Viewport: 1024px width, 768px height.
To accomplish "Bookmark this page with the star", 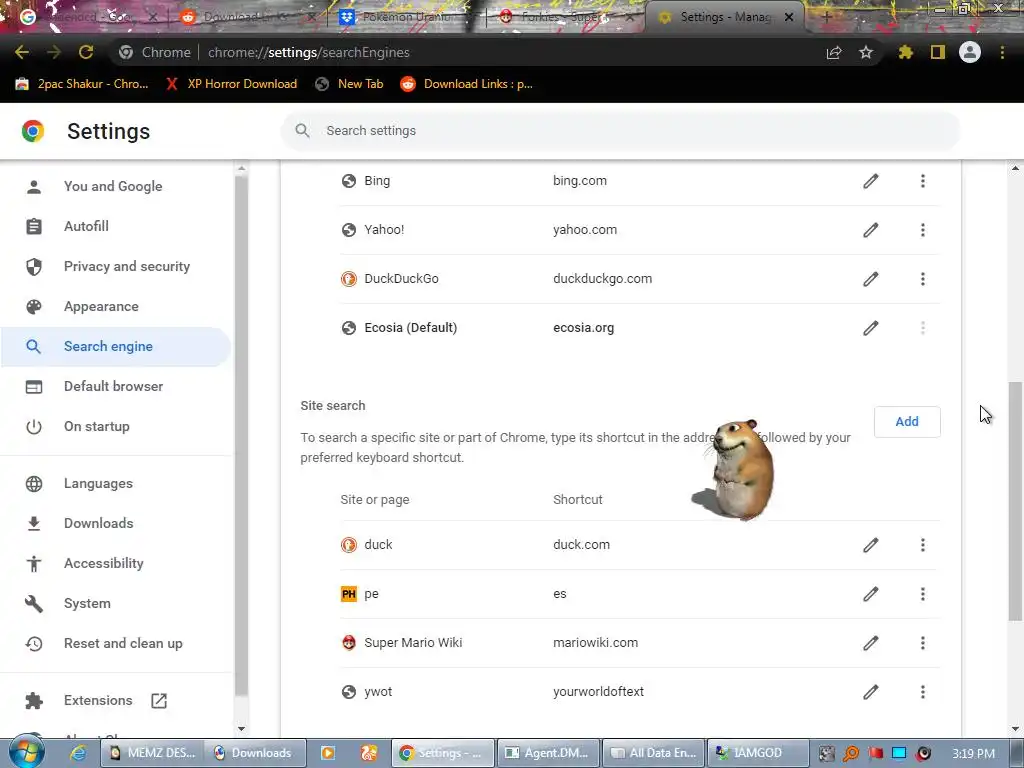I will tap(866, 52).
